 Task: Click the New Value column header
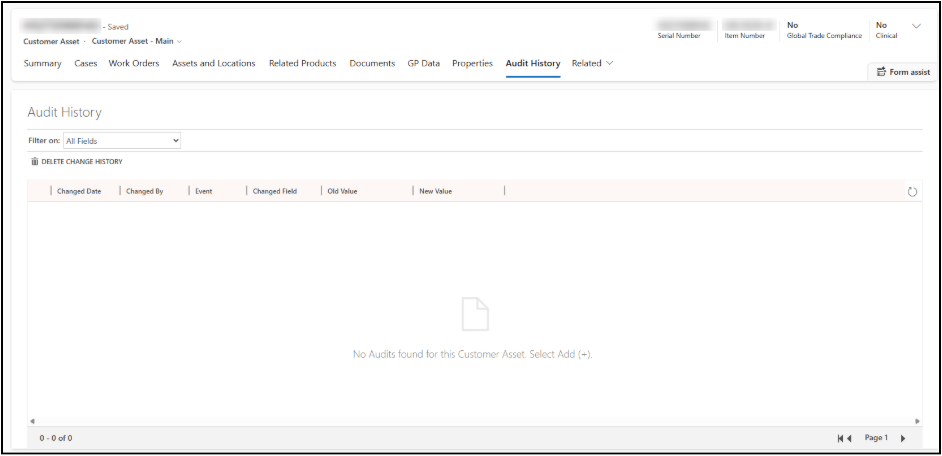[x=435, y=191]
